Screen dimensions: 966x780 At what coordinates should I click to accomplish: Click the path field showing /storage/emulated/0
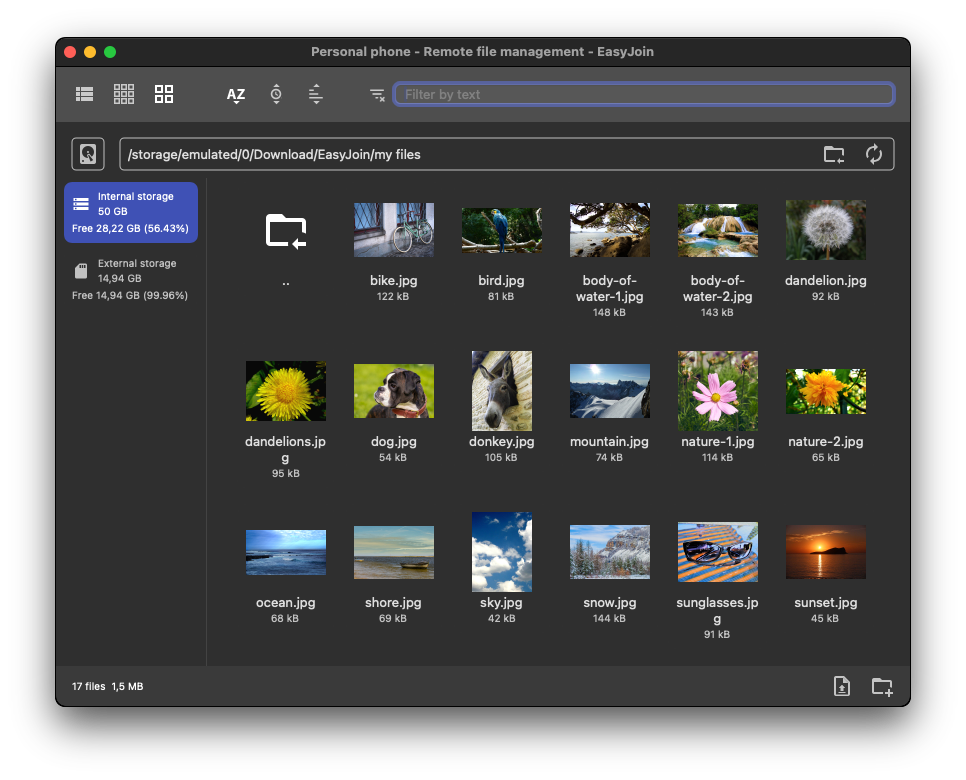pos(470,154)
